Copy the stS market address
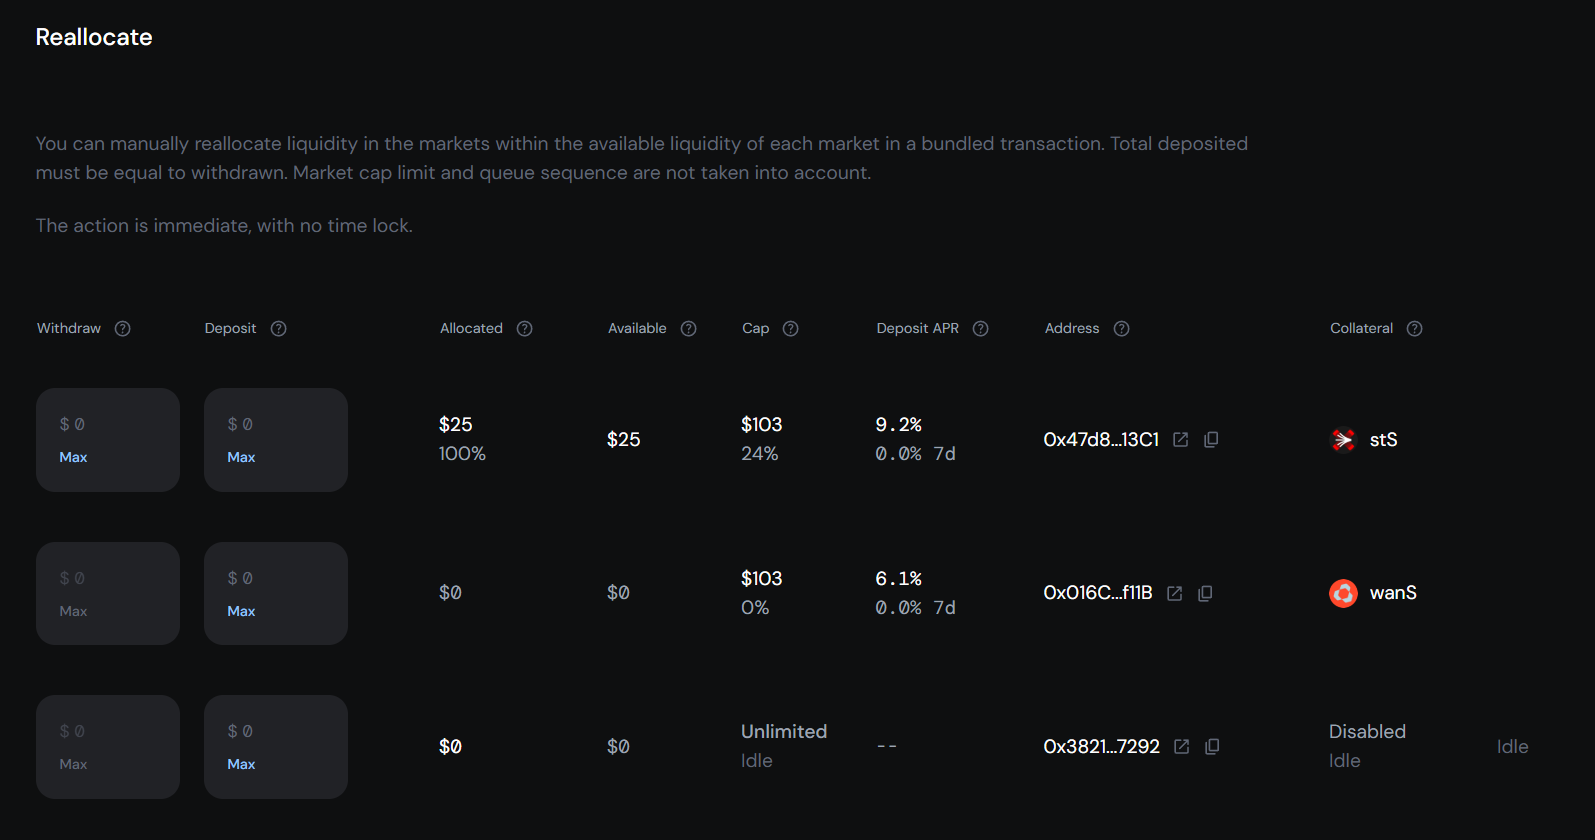The width and height of the screenshot is (1595, 840). (x=1211, y=439)
